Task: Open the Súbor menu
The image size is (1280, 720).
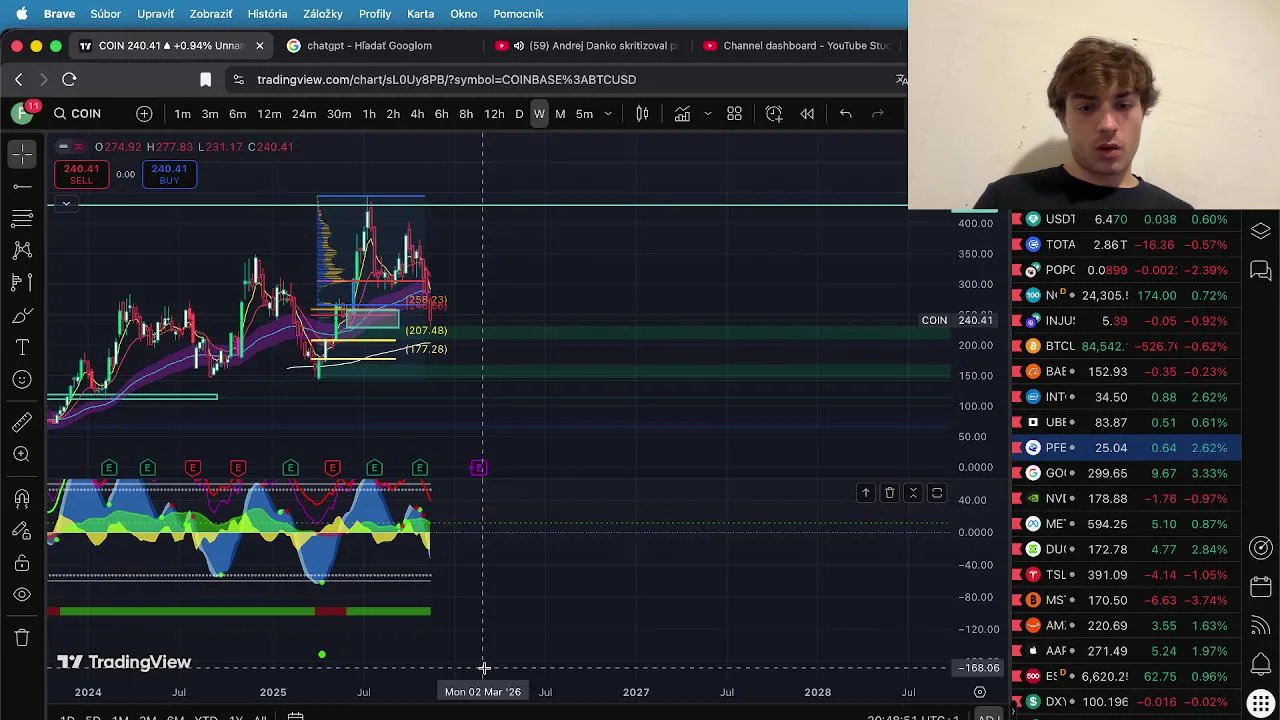Action: coord(105,14)
